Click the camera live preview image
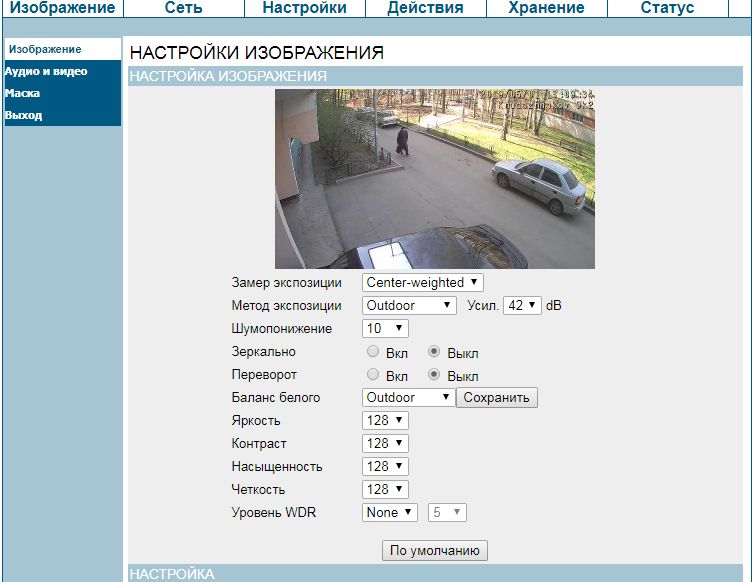This screenshot has height=582, width=755. (x=434, y=179)
